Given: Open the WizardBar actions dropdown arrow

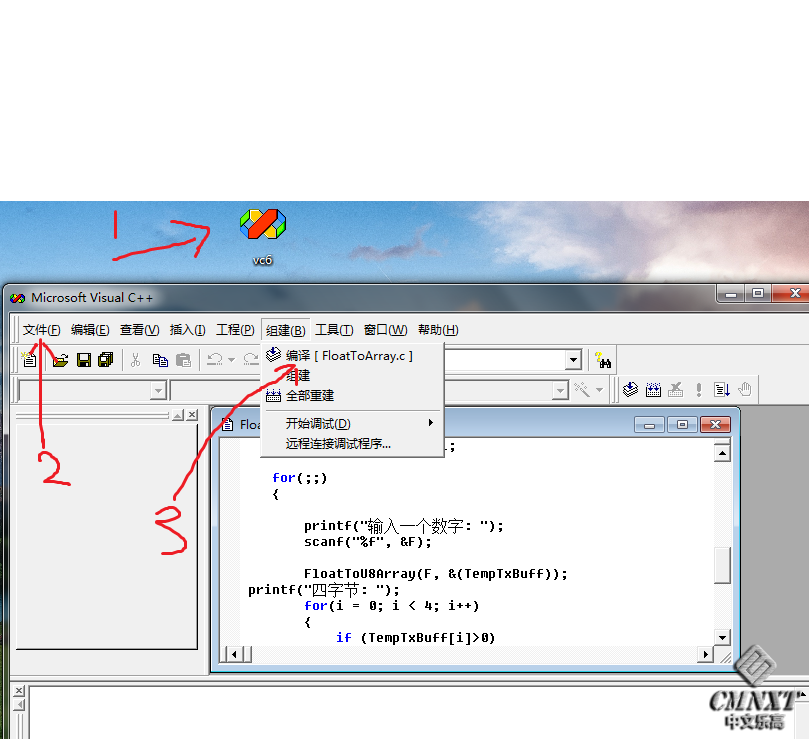Looking at the screenshot, I should point(599,390).
